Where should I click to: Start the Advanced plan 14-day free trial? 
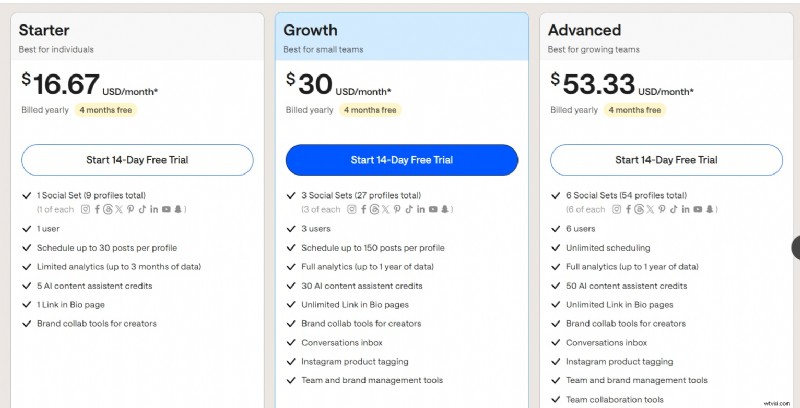(x=666, y=160)
